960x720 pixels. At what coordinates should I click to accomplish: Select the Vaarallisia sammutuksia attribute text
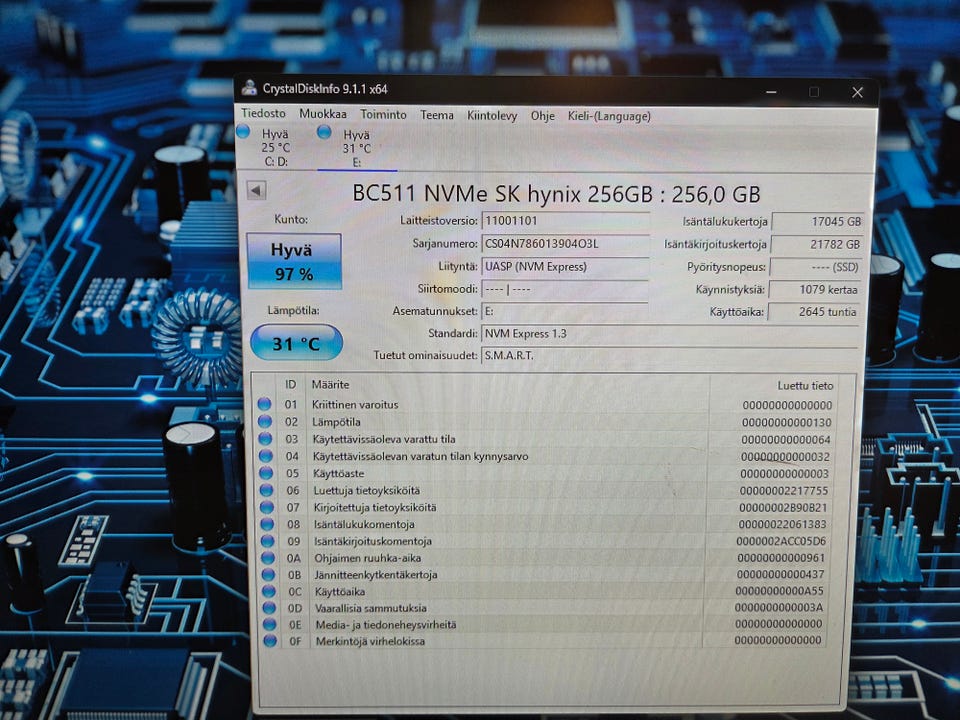pyautogui.click(x=371, y=608)
